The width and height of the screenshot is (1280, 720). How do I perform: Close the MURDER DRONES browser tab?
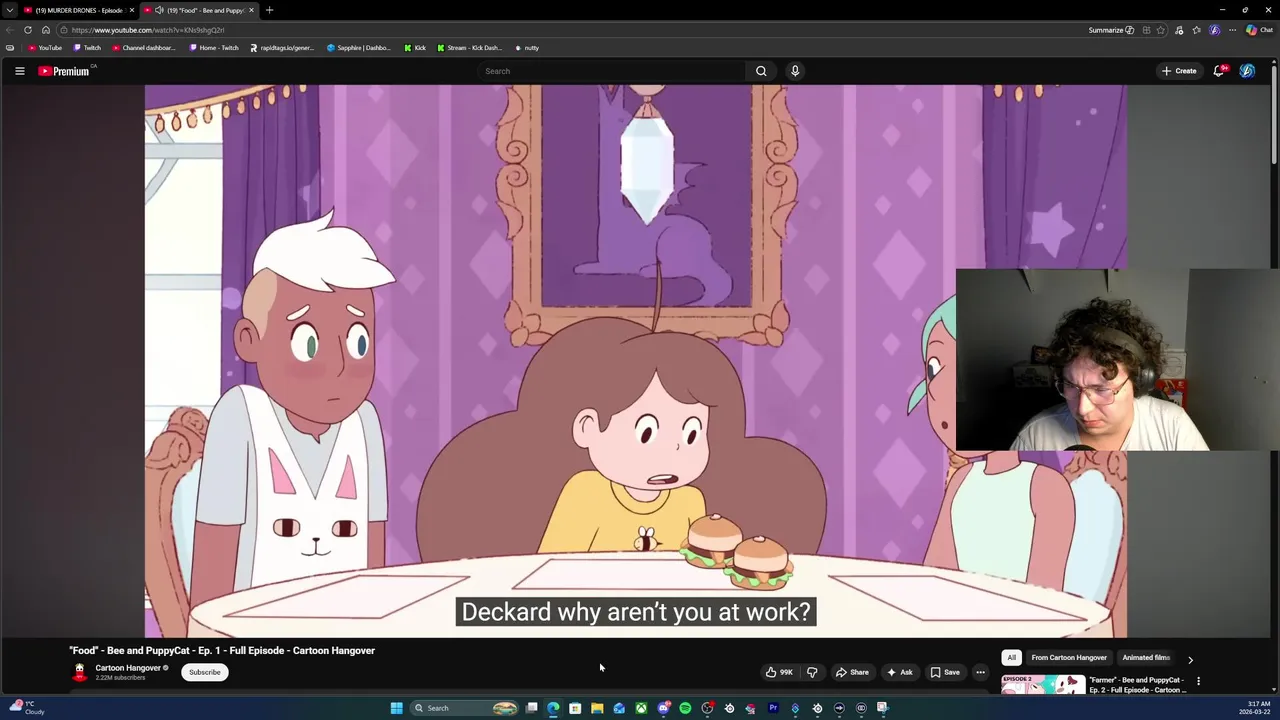point(131,10)
